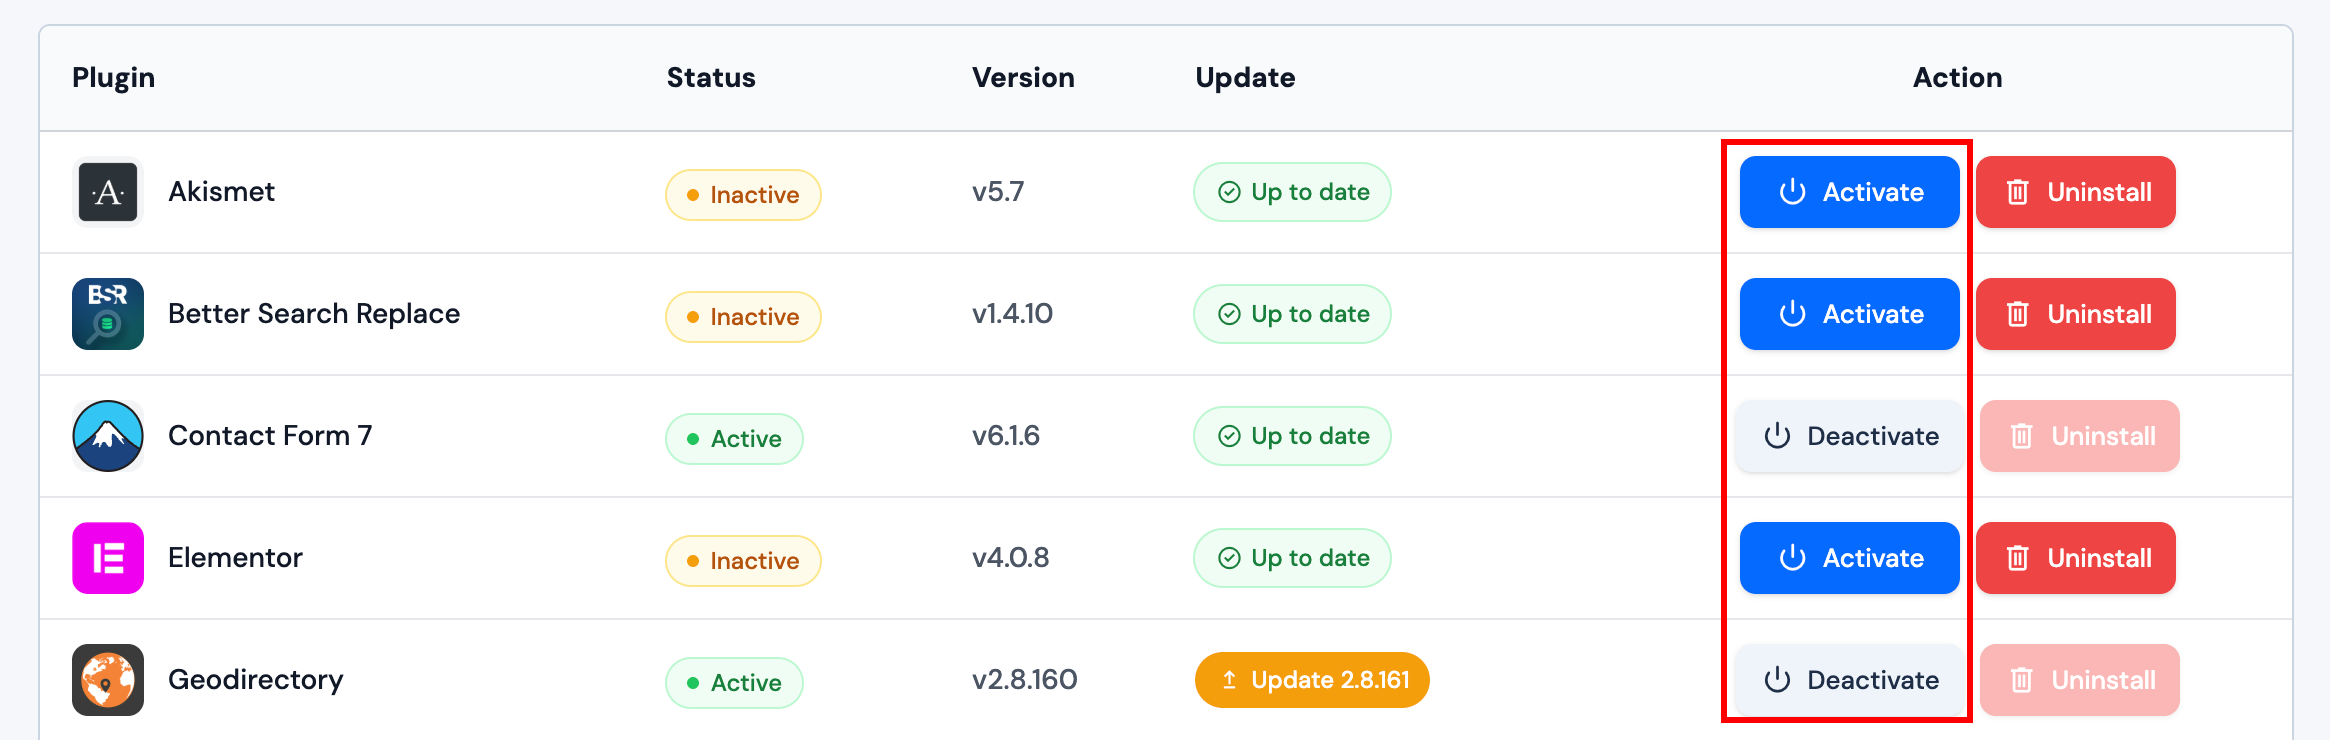Uninstall the Akismet plugin

point(2076,192)
